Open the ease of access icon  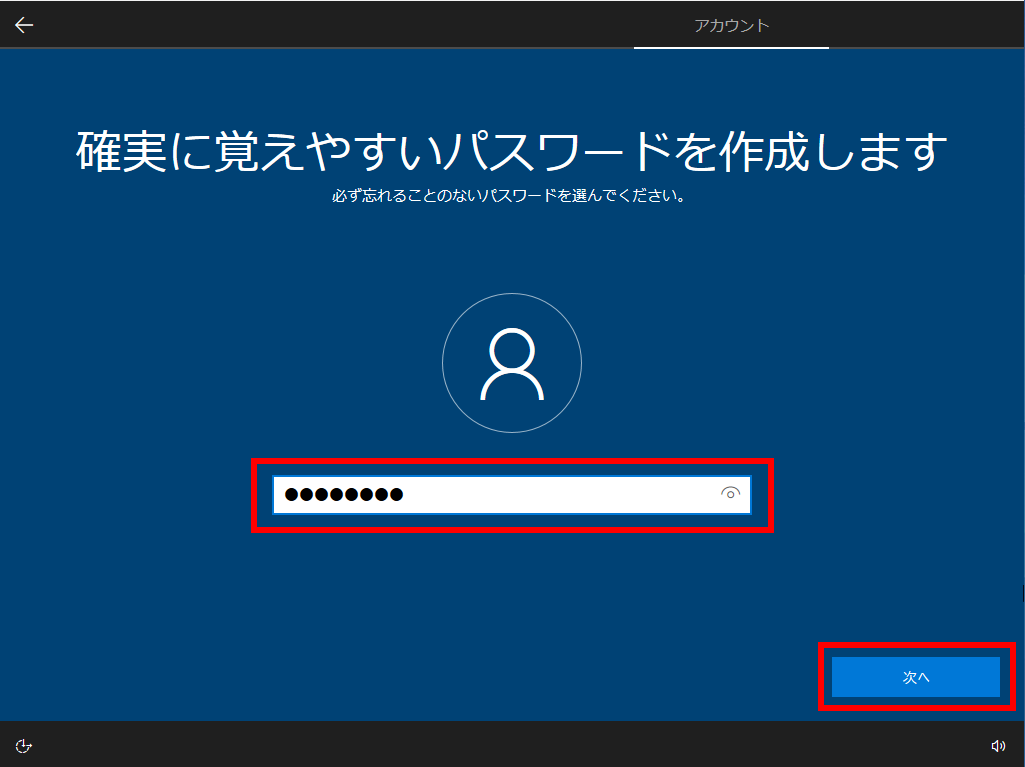[24, 746]
